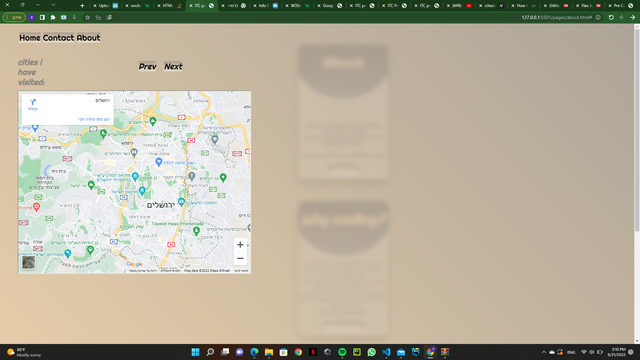Show hidden system tray icons
This screenshot has height=360, width=640.
click(544, 352)
